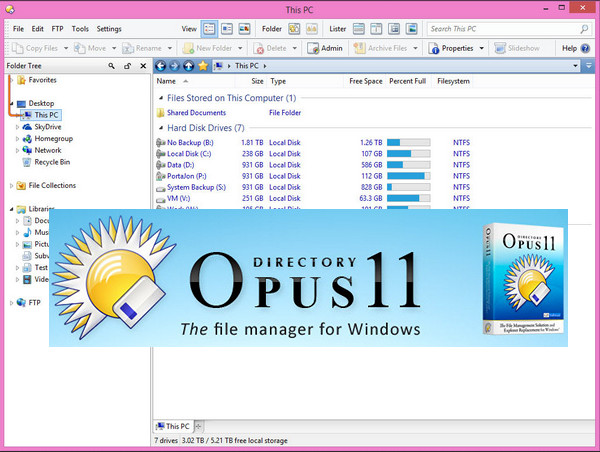
Task: Go up to parent folder
Action: tap(188, 66)
